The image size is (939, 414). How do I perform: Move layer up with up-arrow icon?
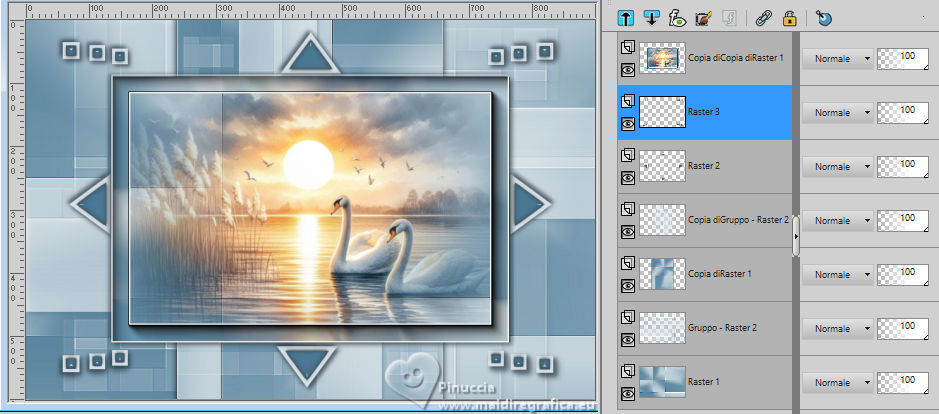click(626, 18)
